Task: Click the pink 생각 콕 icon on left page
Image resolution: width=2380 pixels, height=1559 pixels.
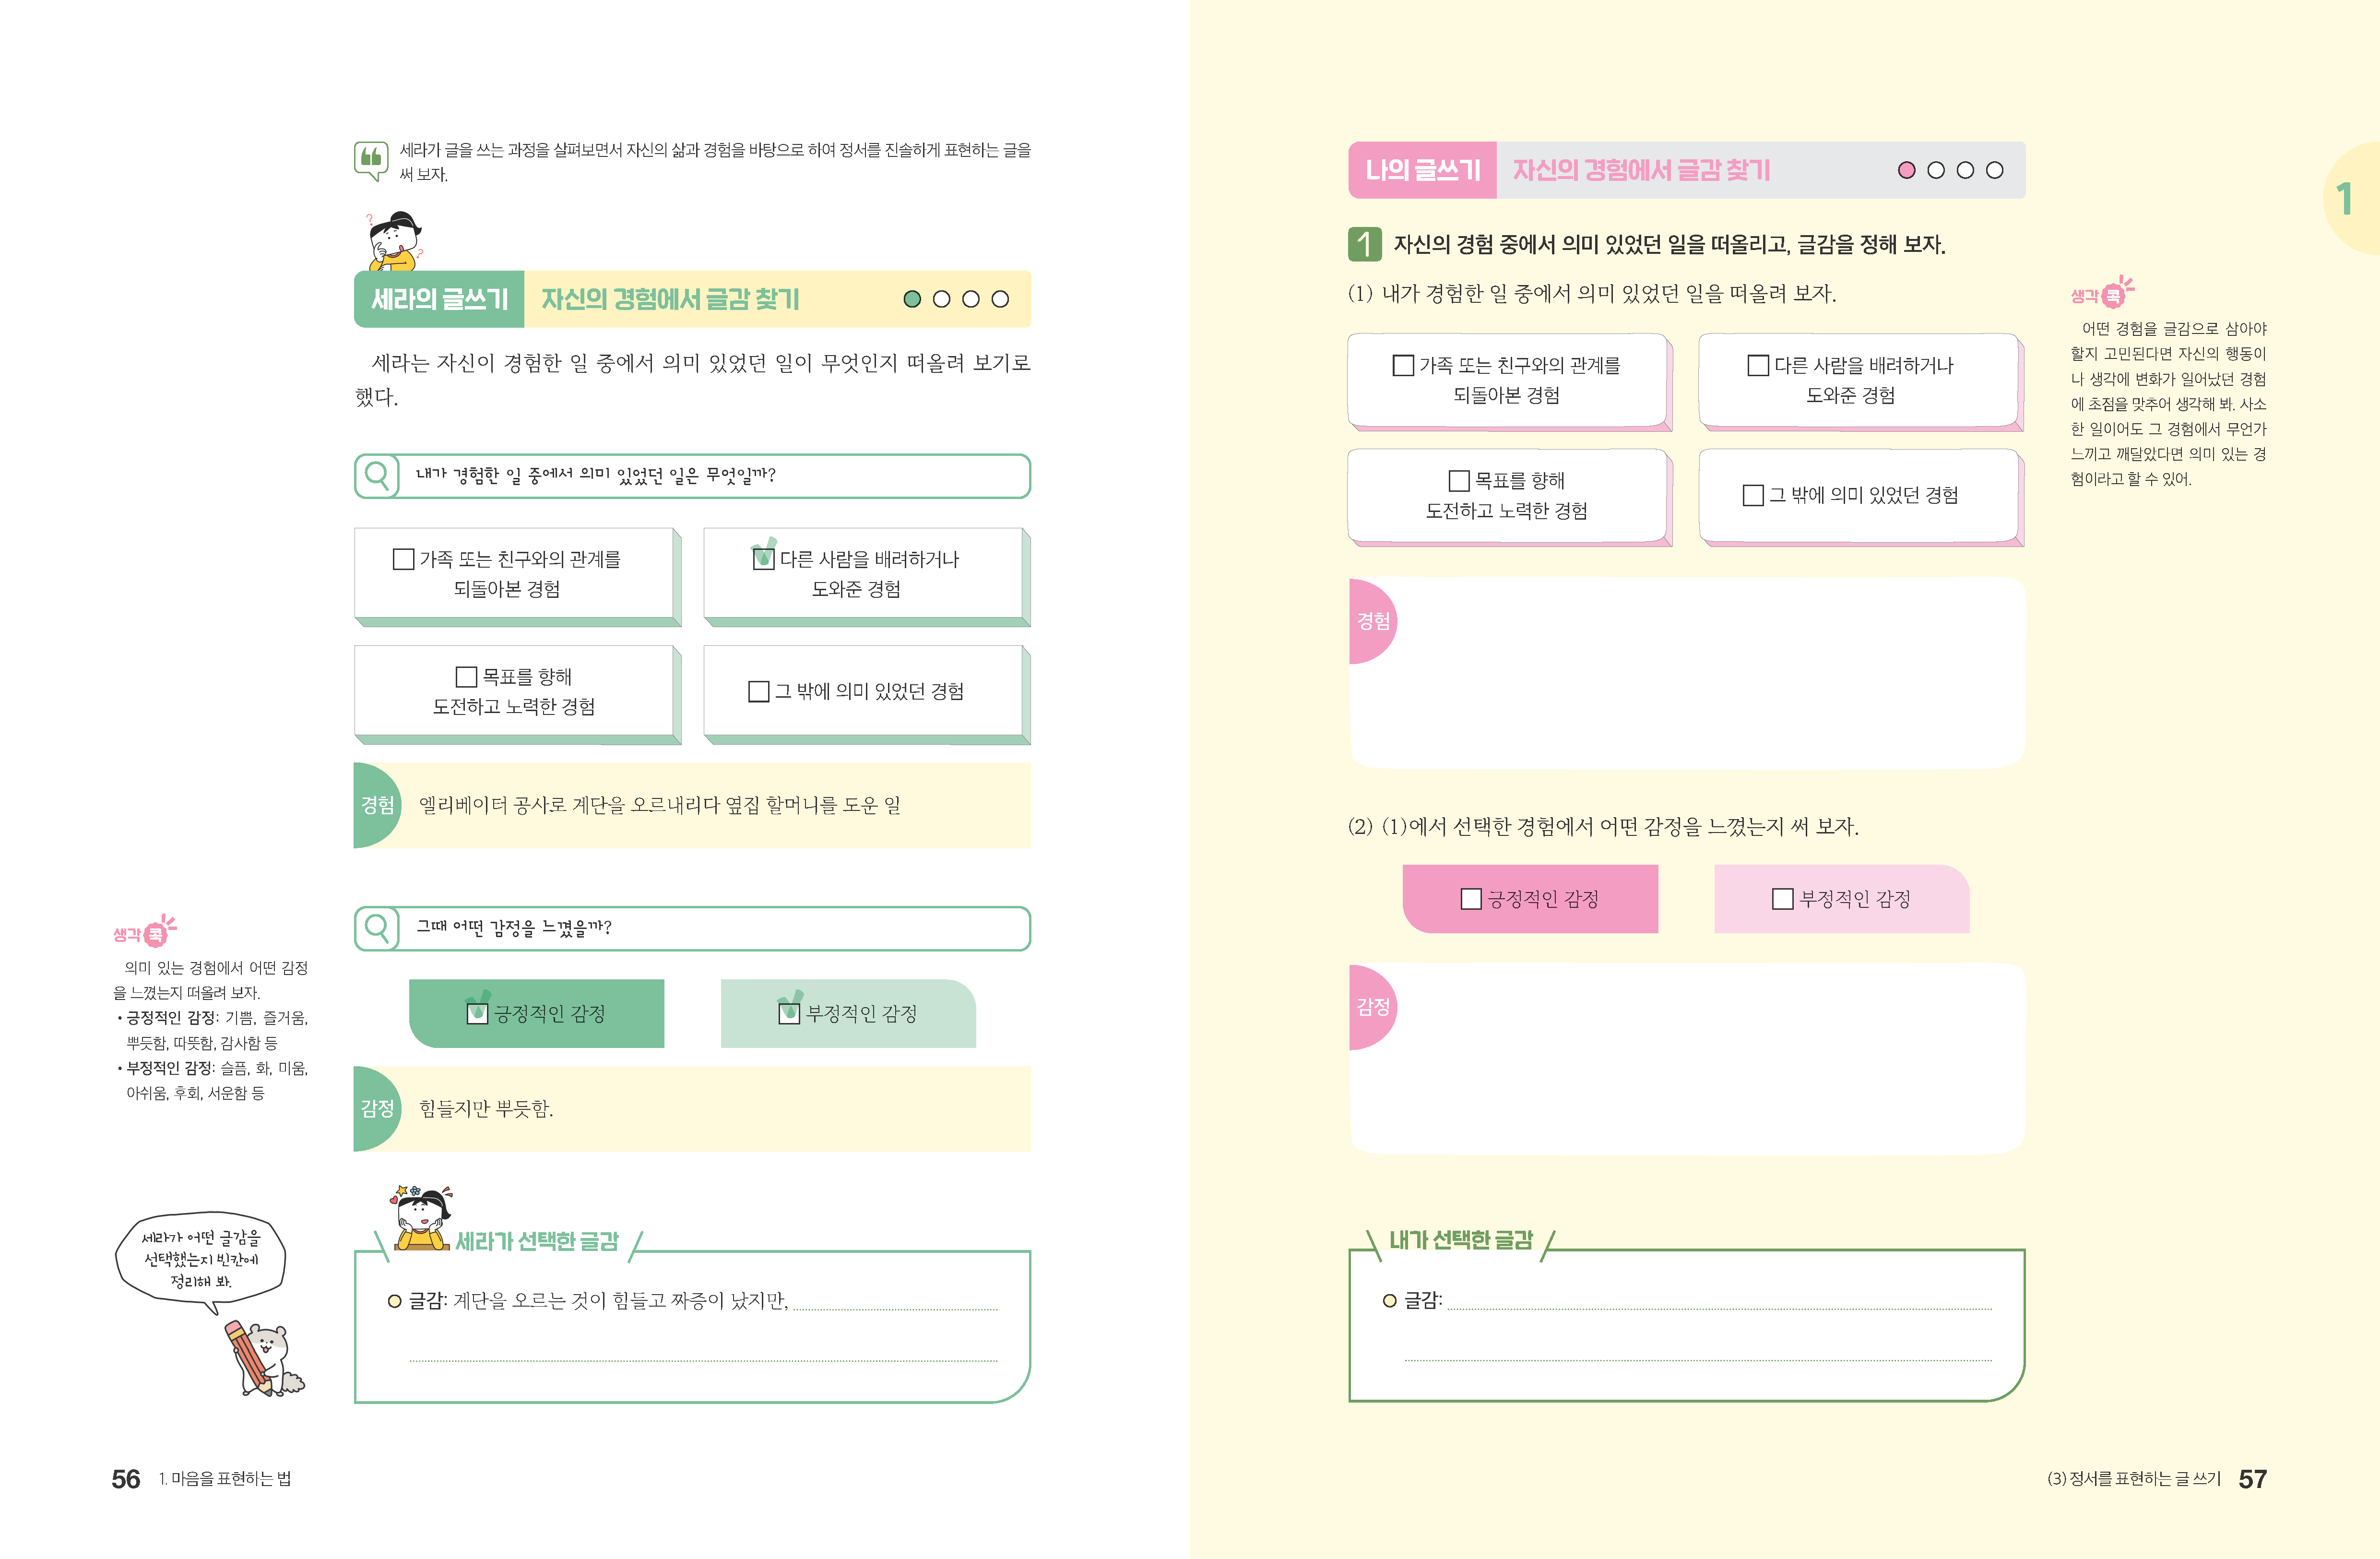Action: coord(146,932)
